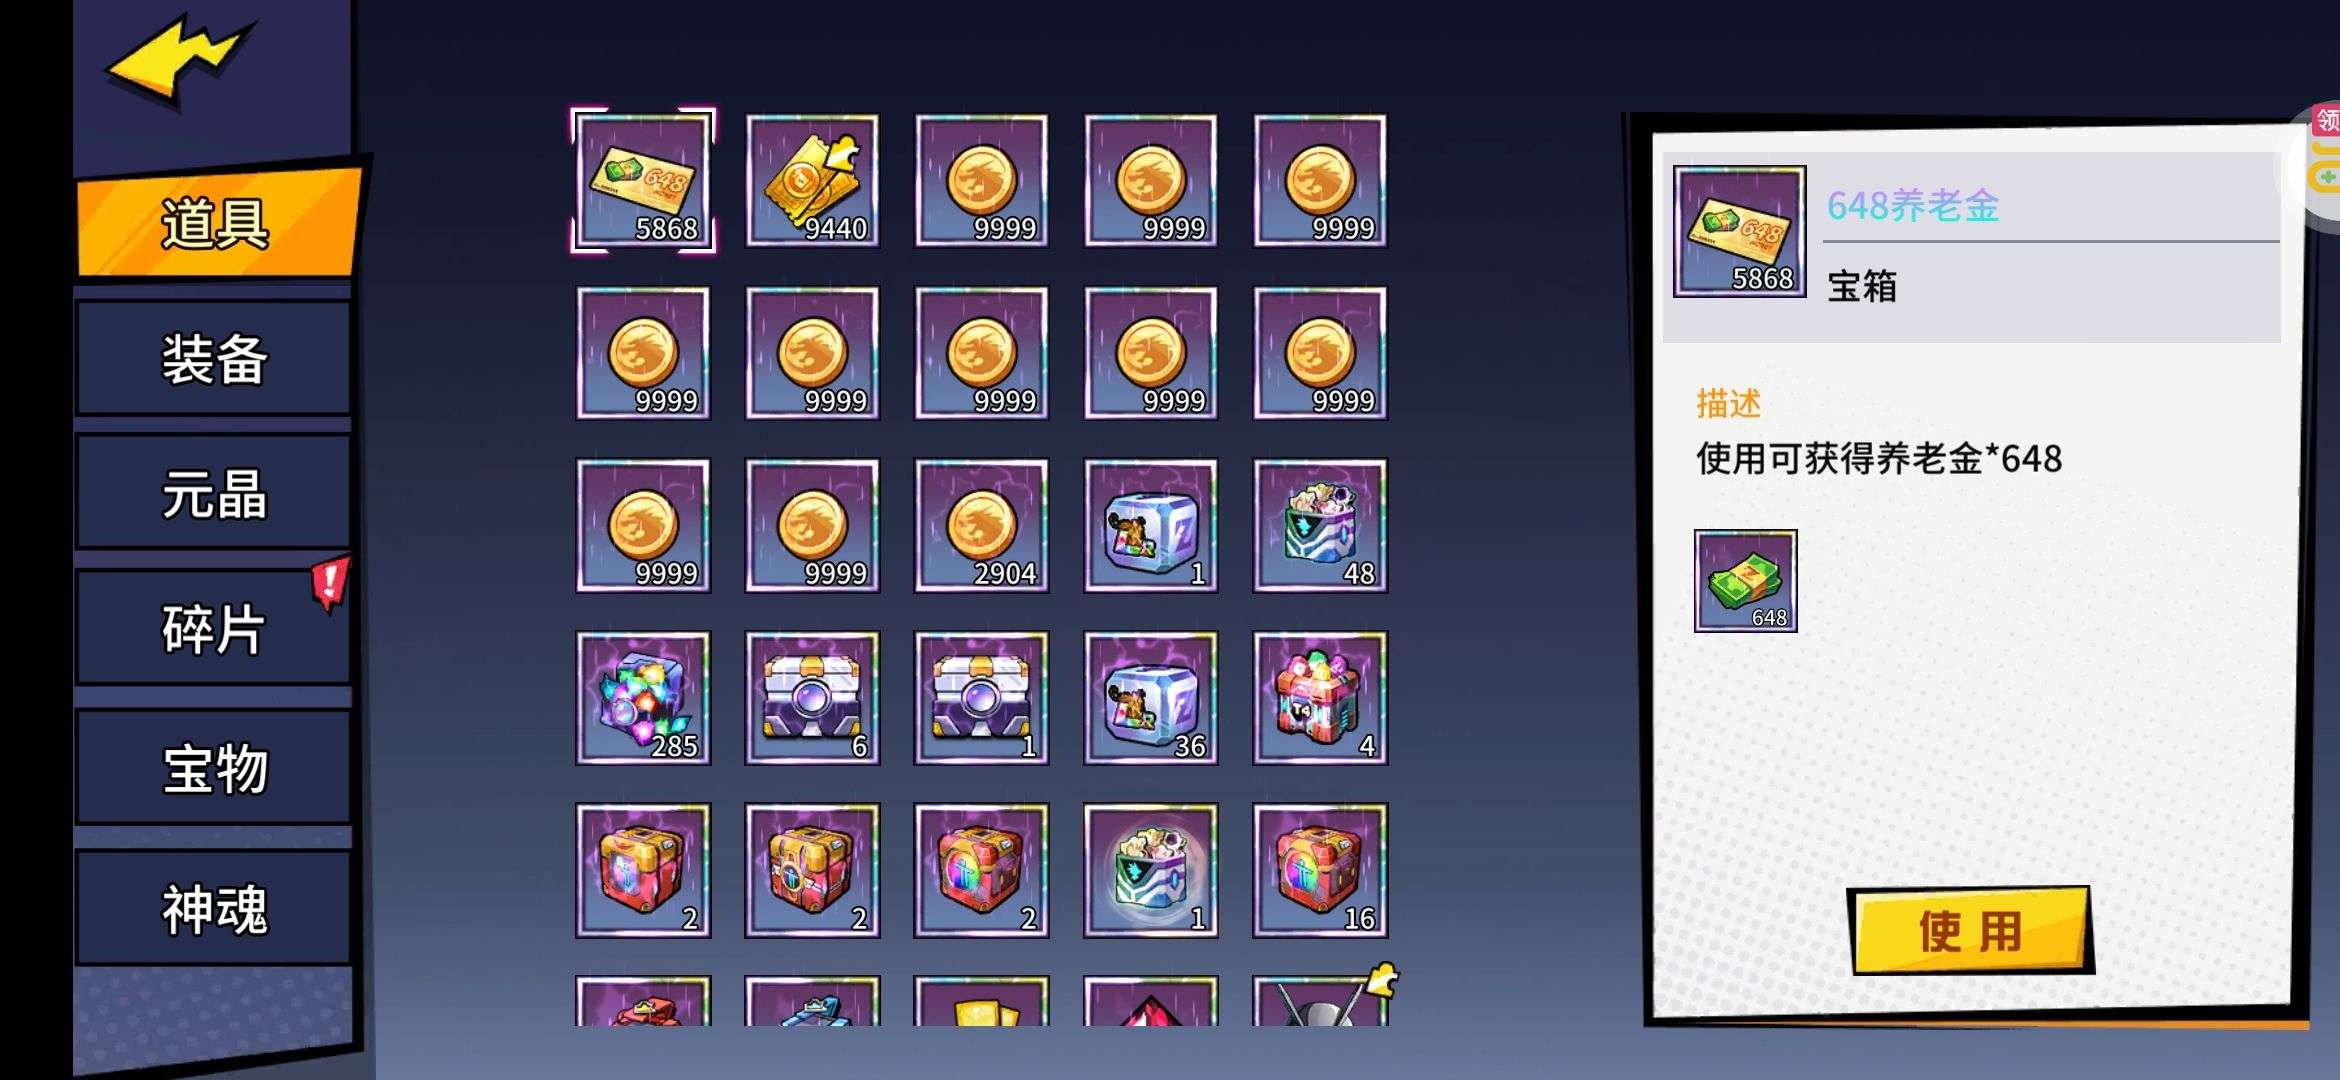Open the 道具 items tab
2340x1080 pixels.
[x=216, y=223]
